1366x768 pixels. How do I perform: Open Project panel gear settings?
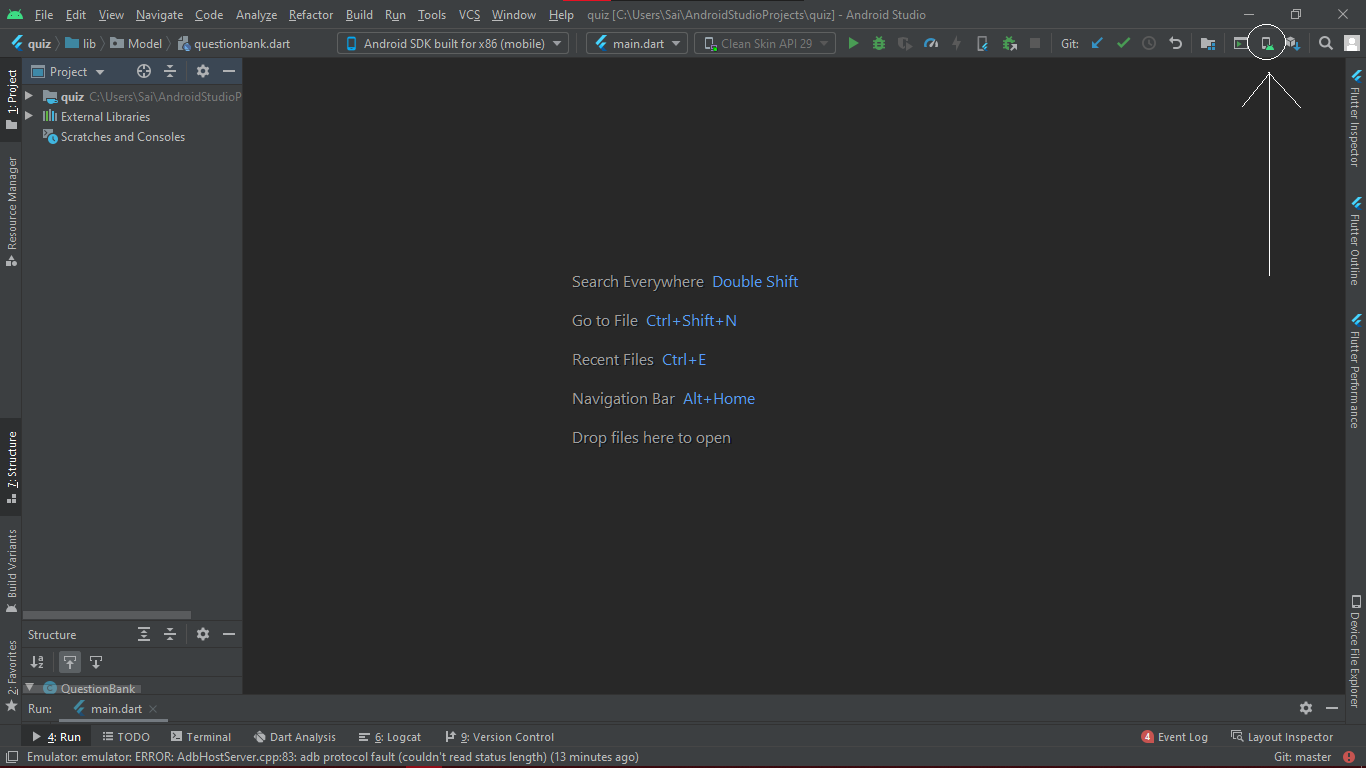[203, 71]
